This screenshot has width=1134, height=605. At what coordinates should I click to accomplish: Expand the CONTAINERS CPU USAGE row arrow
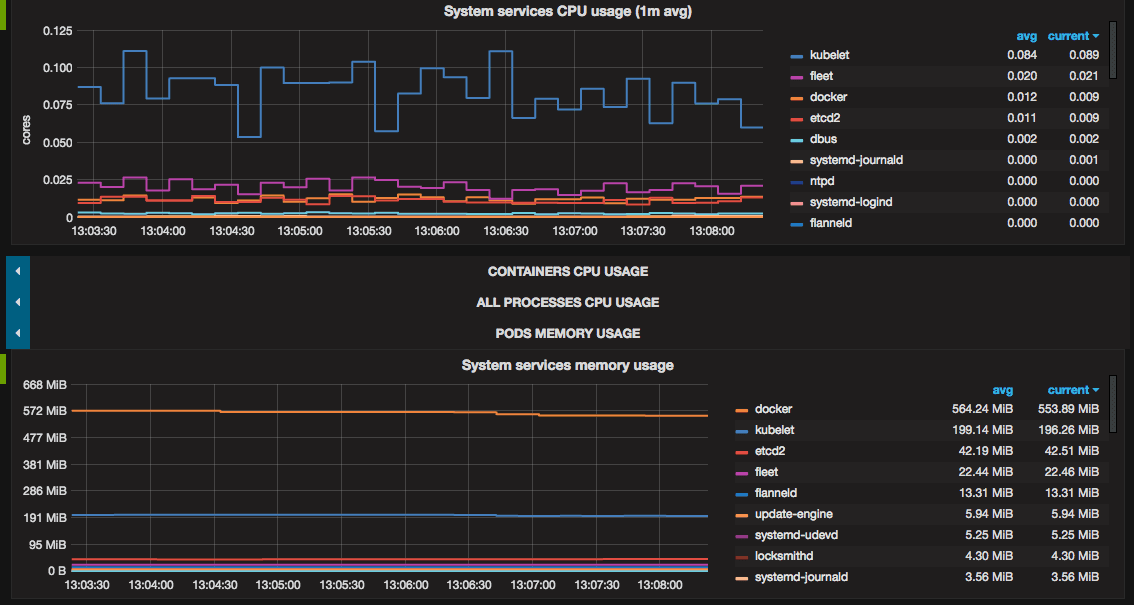coord(17,270)
